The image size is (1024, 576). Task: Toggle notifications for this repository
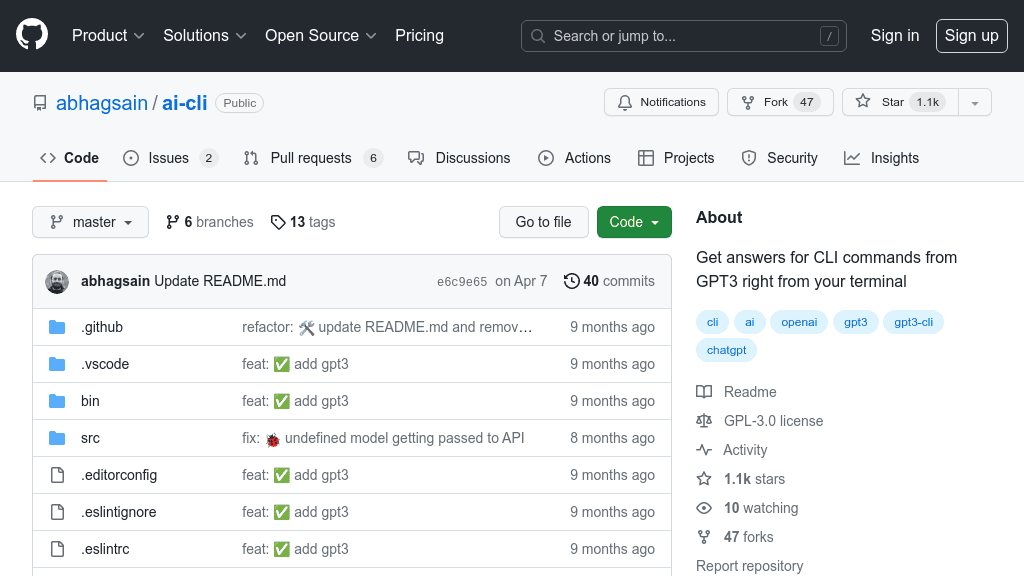click(661, 101)
